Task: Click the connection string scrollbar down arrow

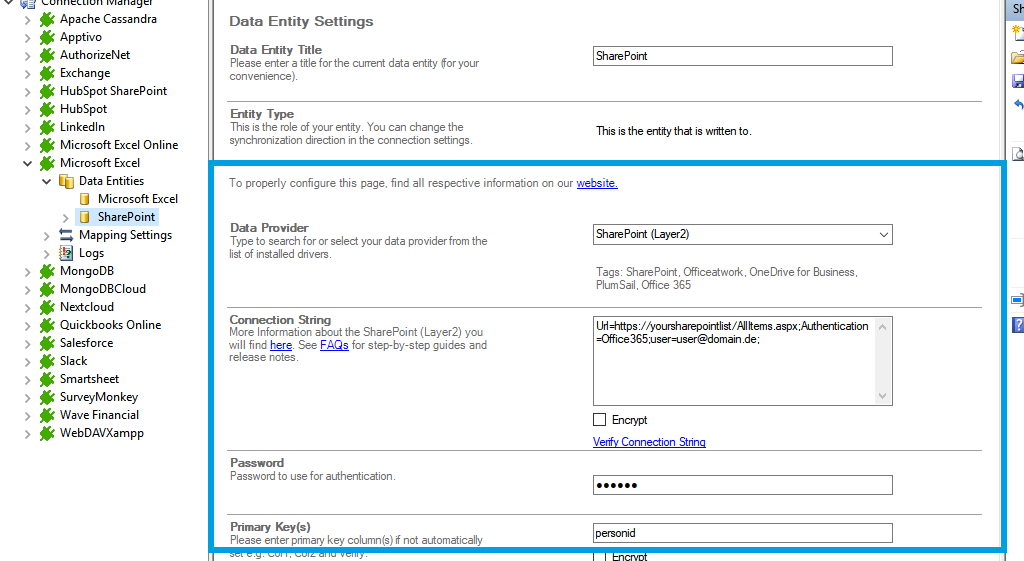Action: pyautogui.click(x=883, y=396)
